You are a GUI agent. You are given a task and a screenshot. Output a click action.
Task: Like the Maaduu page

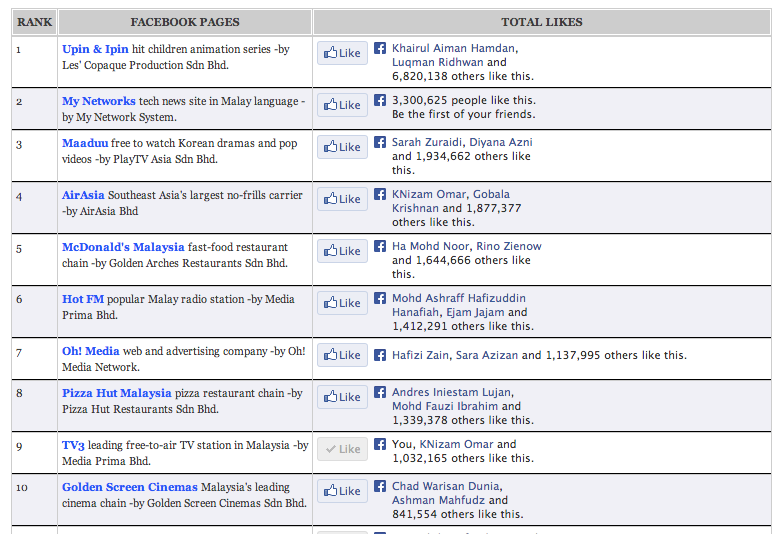[342, 147]
